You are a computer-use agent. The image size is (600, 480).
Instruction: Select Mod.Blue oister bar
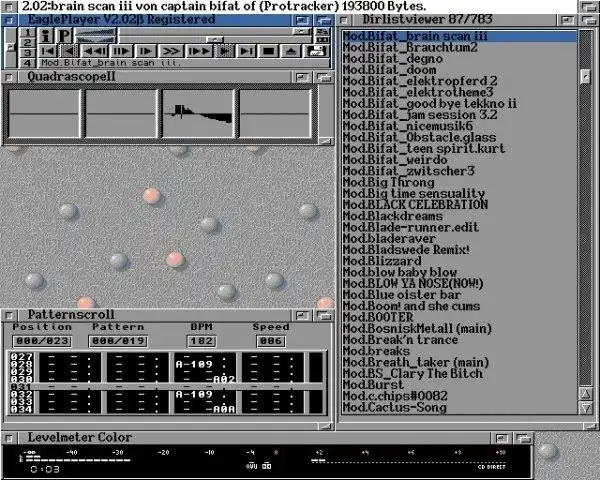[x=459, y=295]
